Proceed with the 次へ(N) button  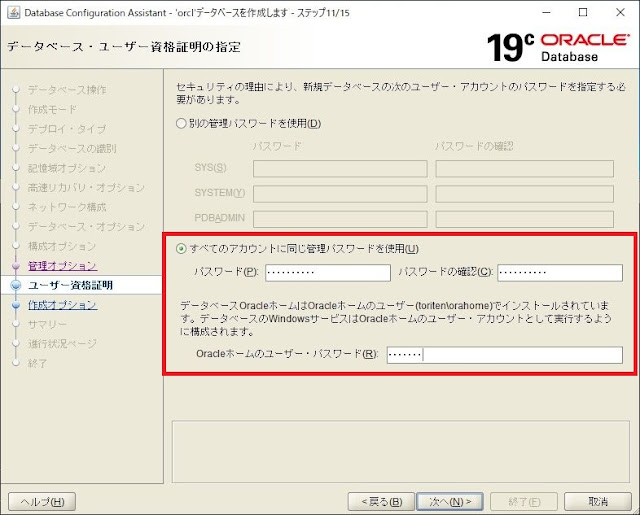coord(450,502)
